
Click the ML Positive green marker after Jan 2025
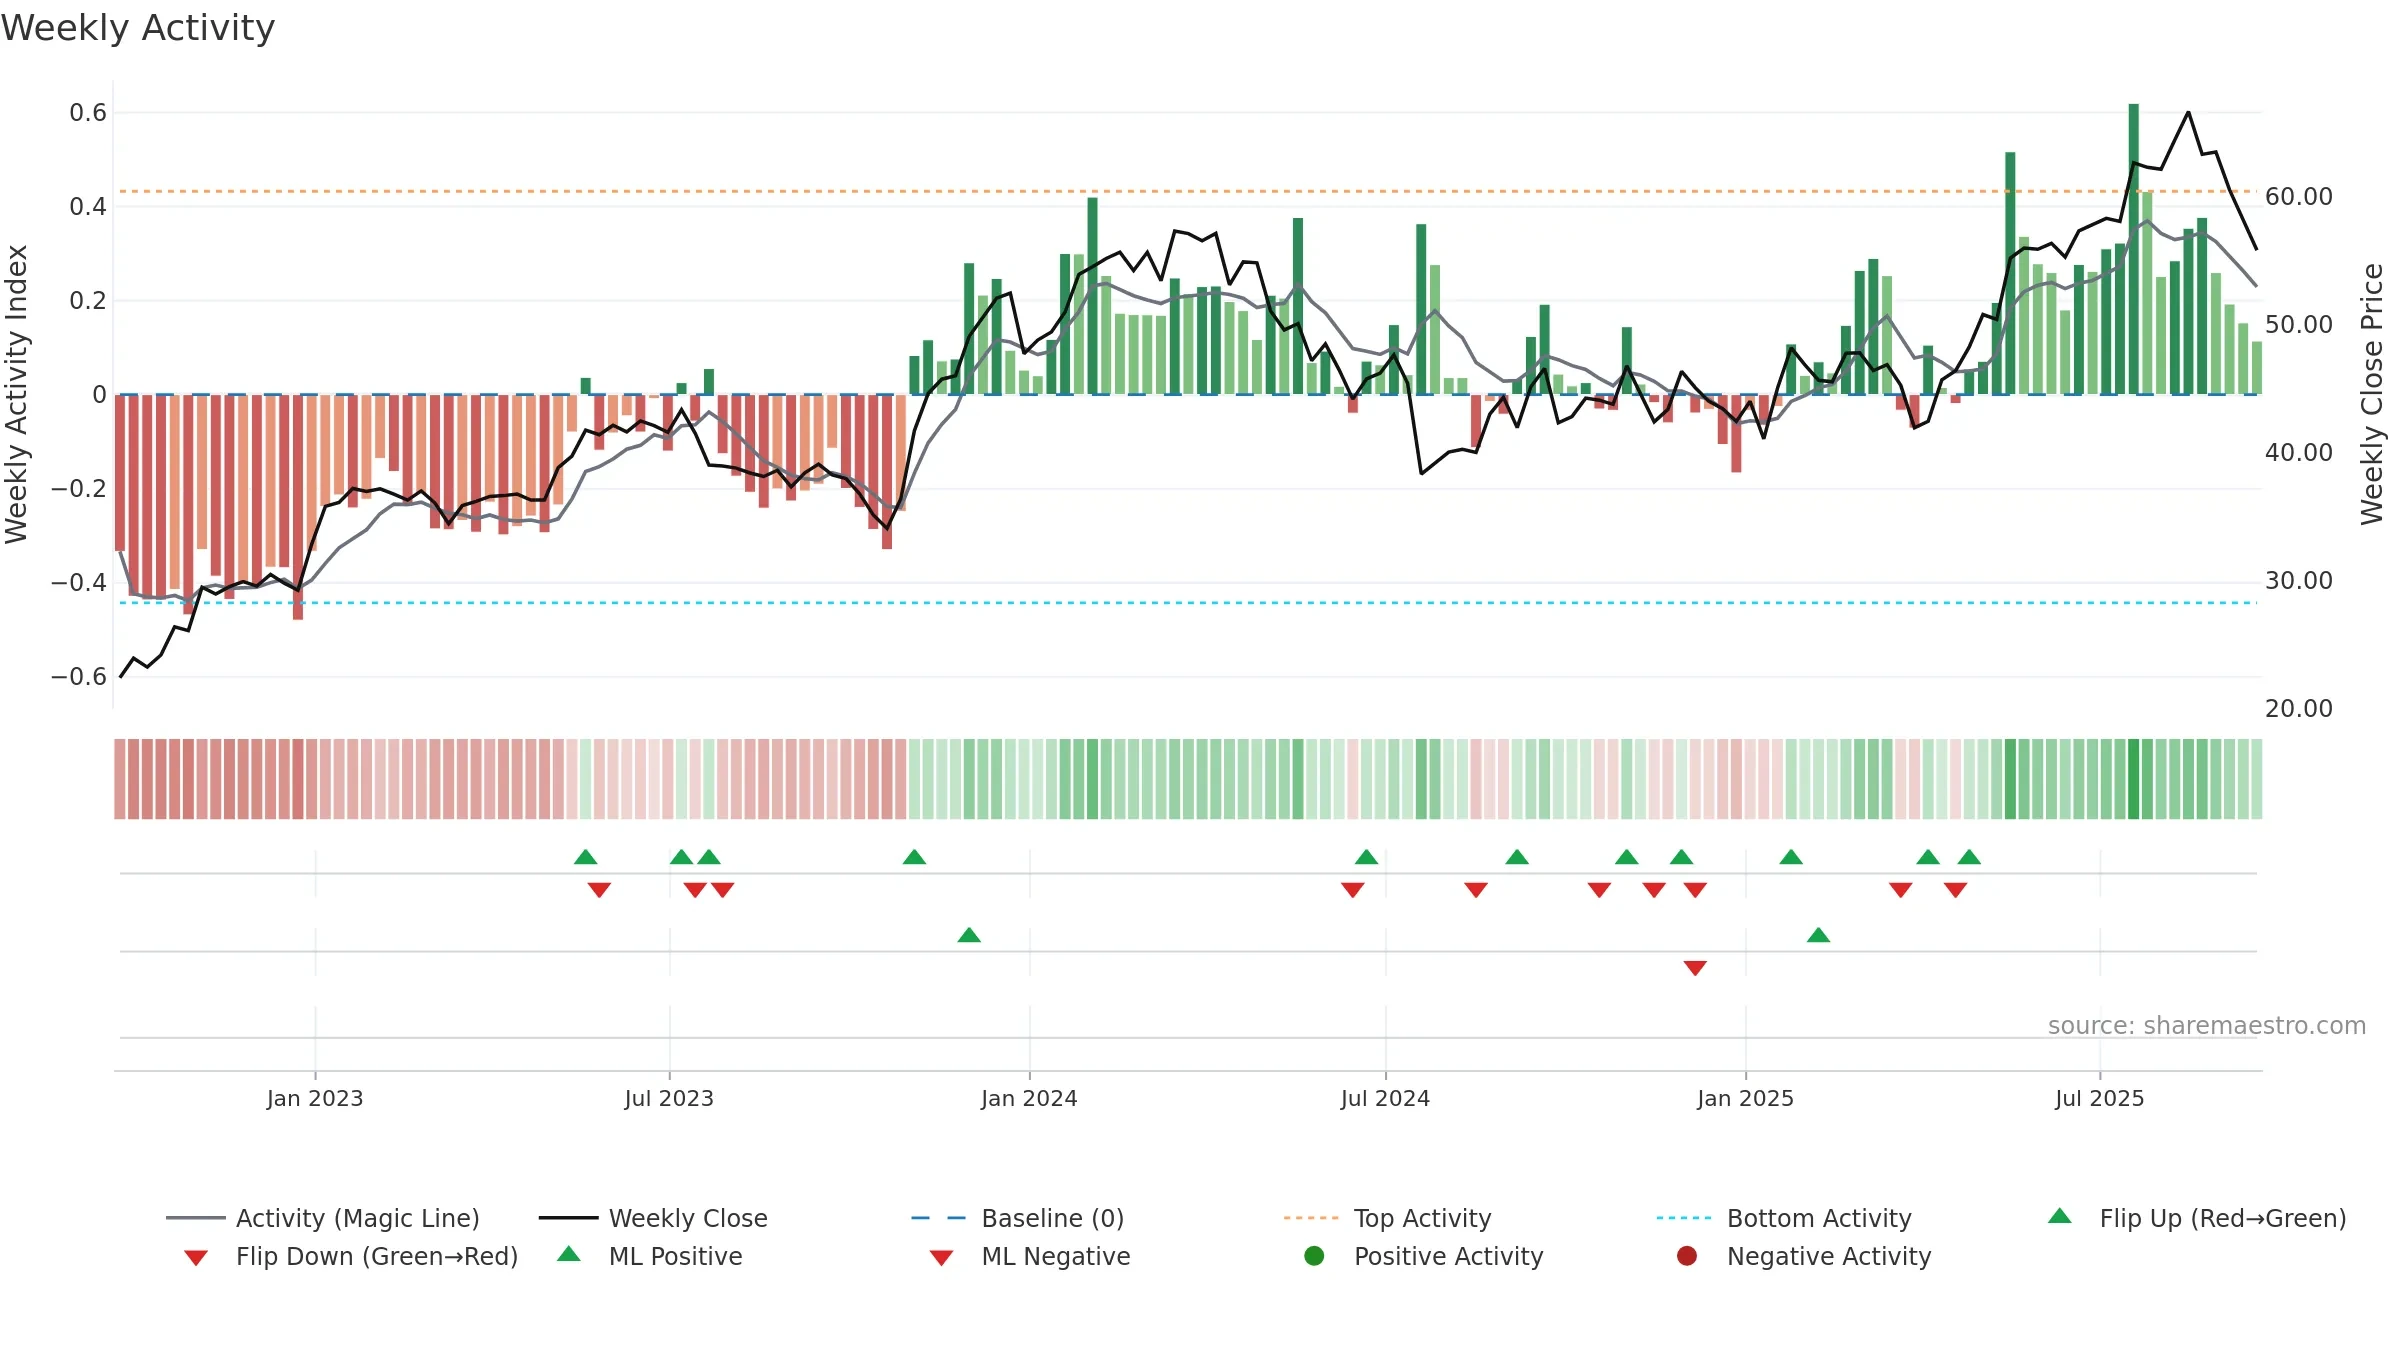pos(1819,935)
